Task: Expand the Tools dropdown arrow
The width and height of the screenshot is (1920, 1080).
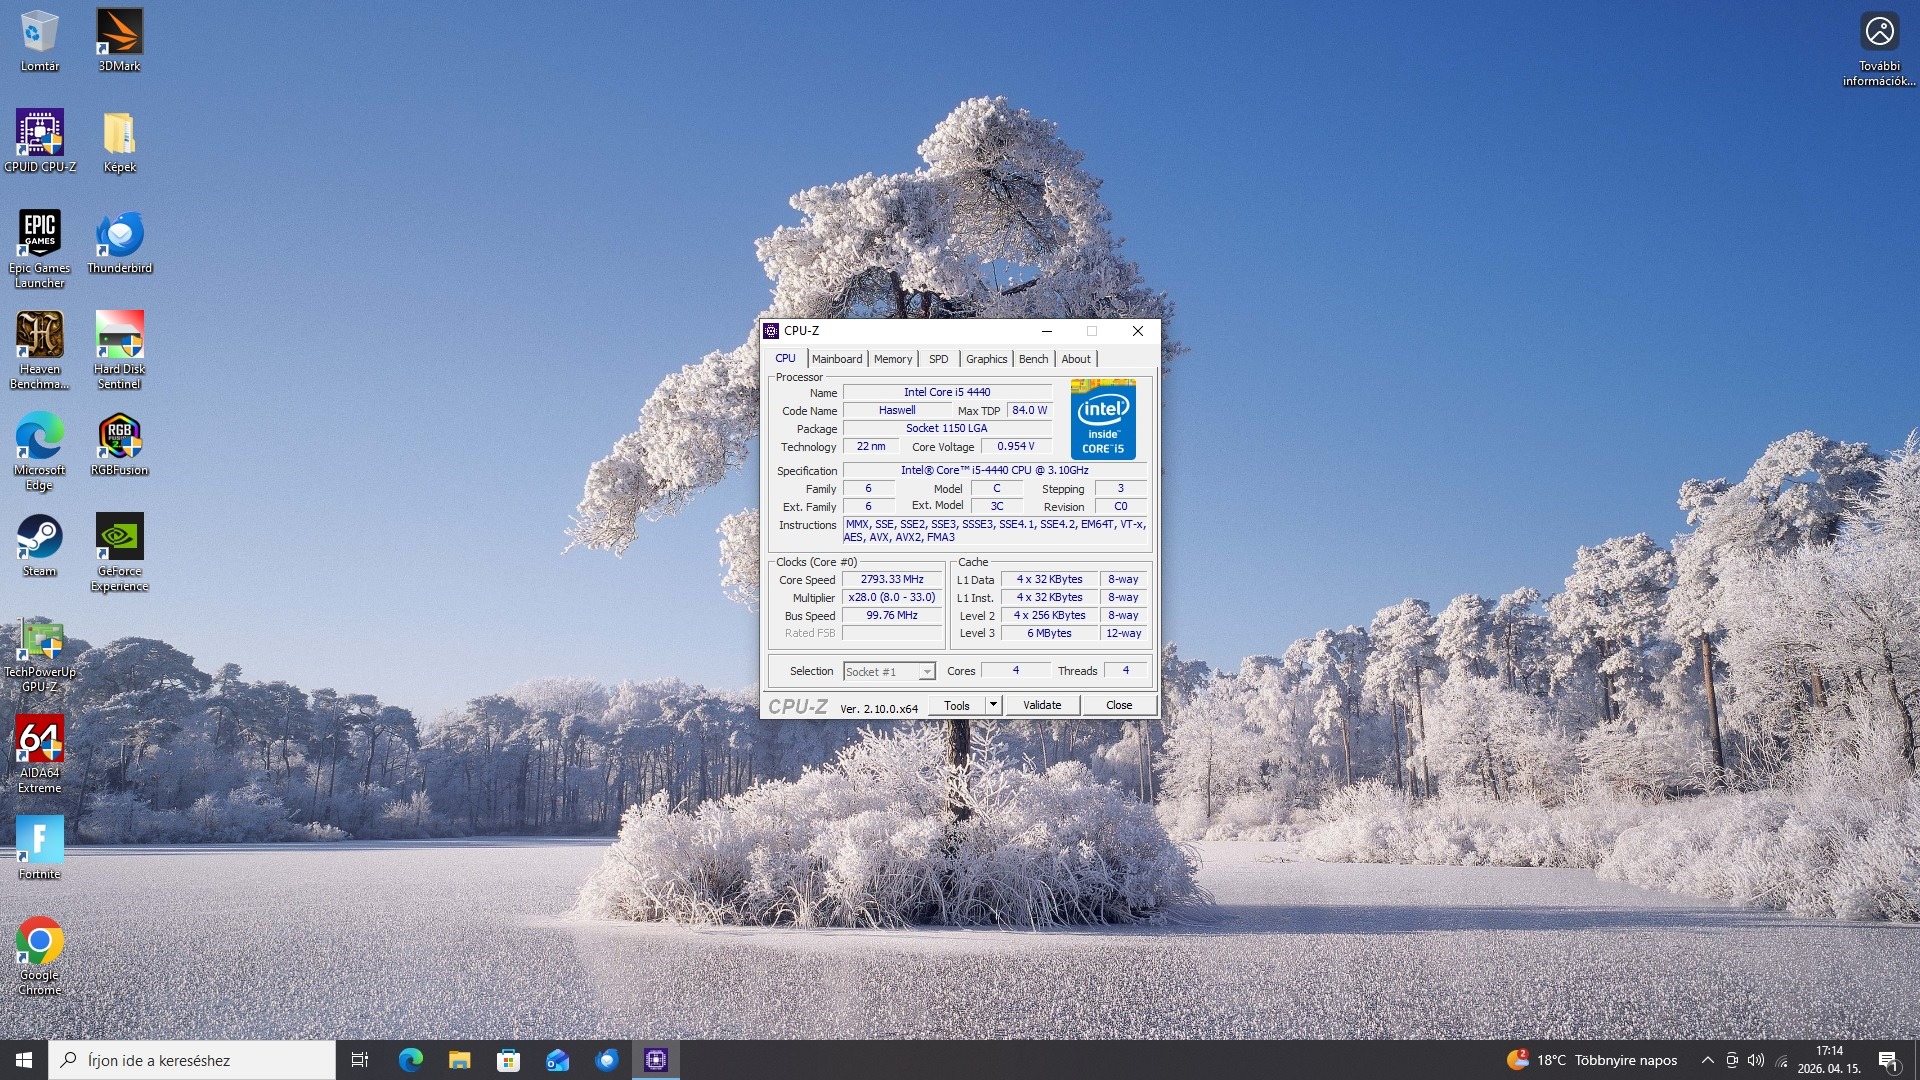Action: click(993, 705)
